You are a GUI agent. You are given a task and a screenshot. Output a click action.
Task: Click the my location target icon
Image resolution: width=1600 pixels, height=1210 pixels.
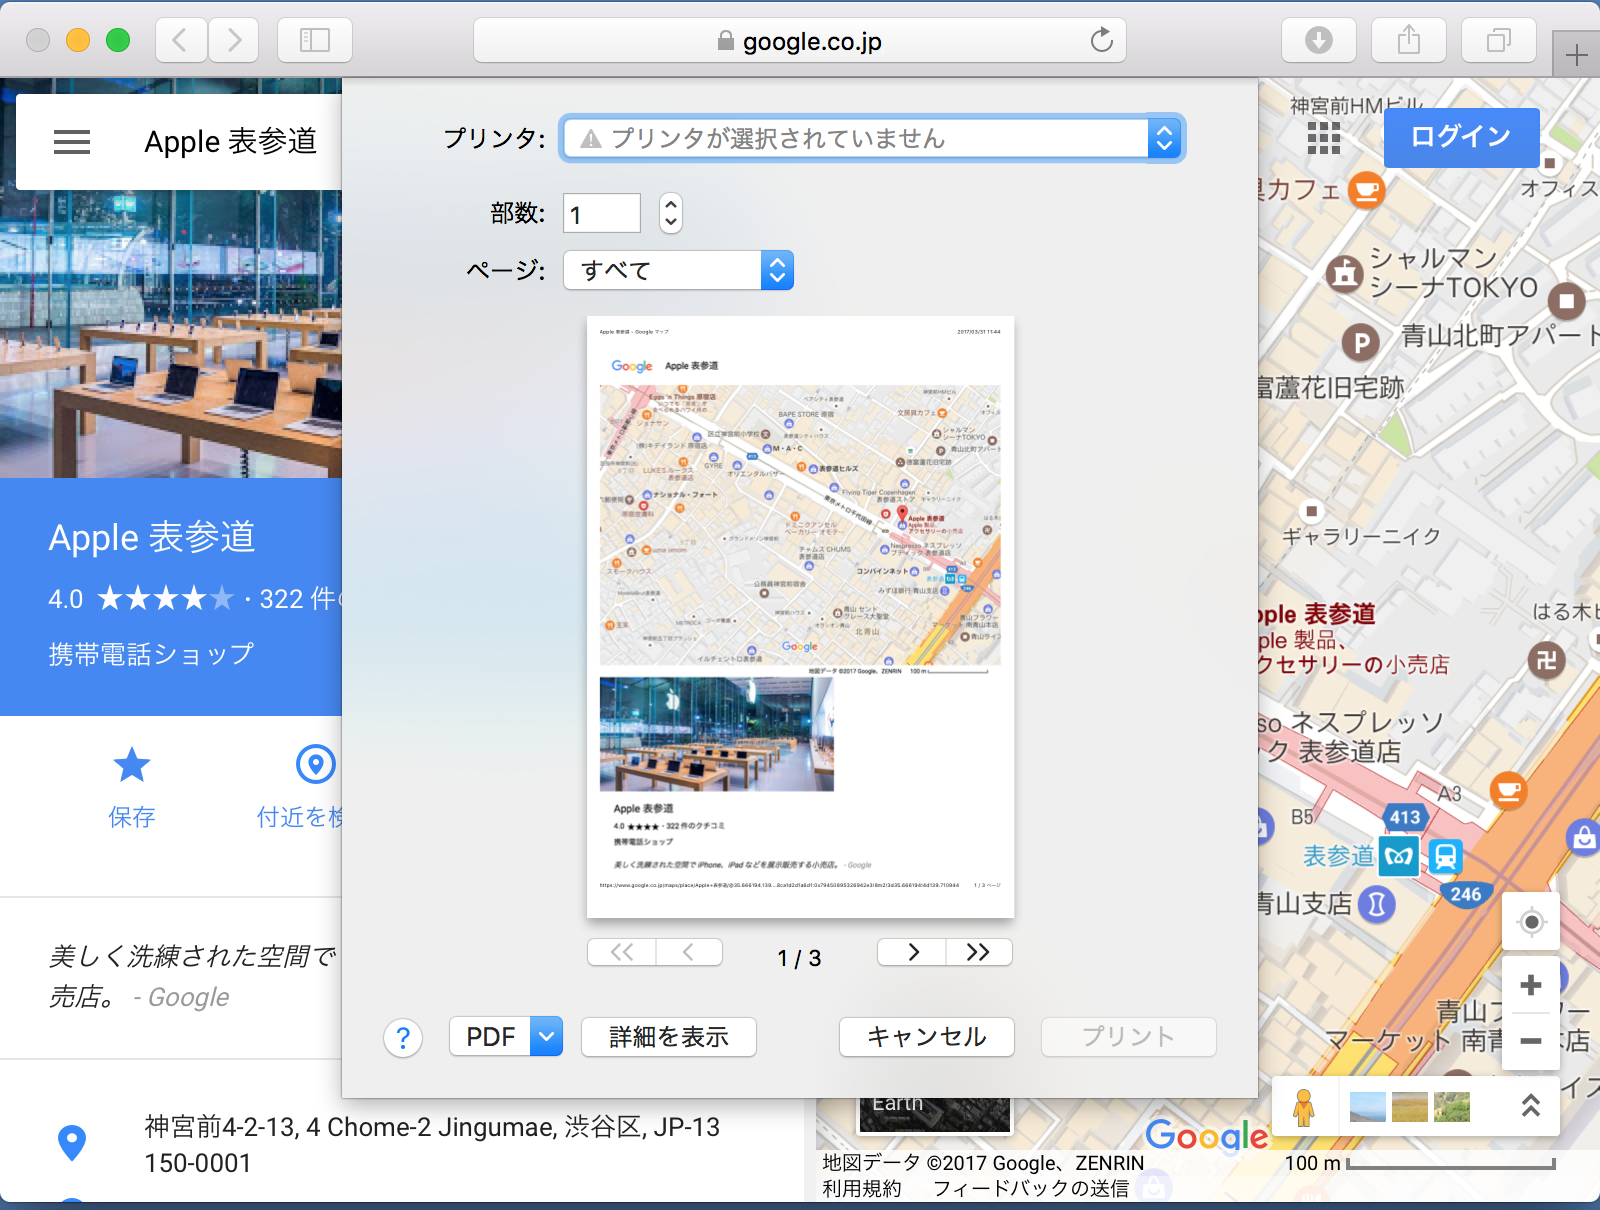pos(1530,922)
